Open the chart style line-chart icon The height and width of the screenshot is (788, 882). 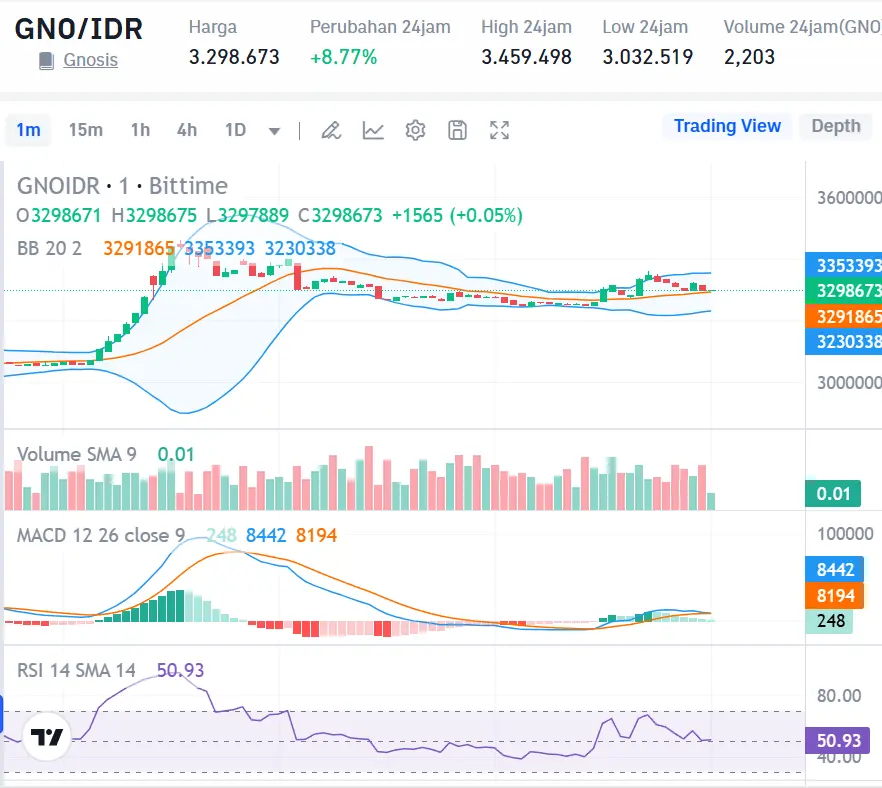[x=373, y=130]
